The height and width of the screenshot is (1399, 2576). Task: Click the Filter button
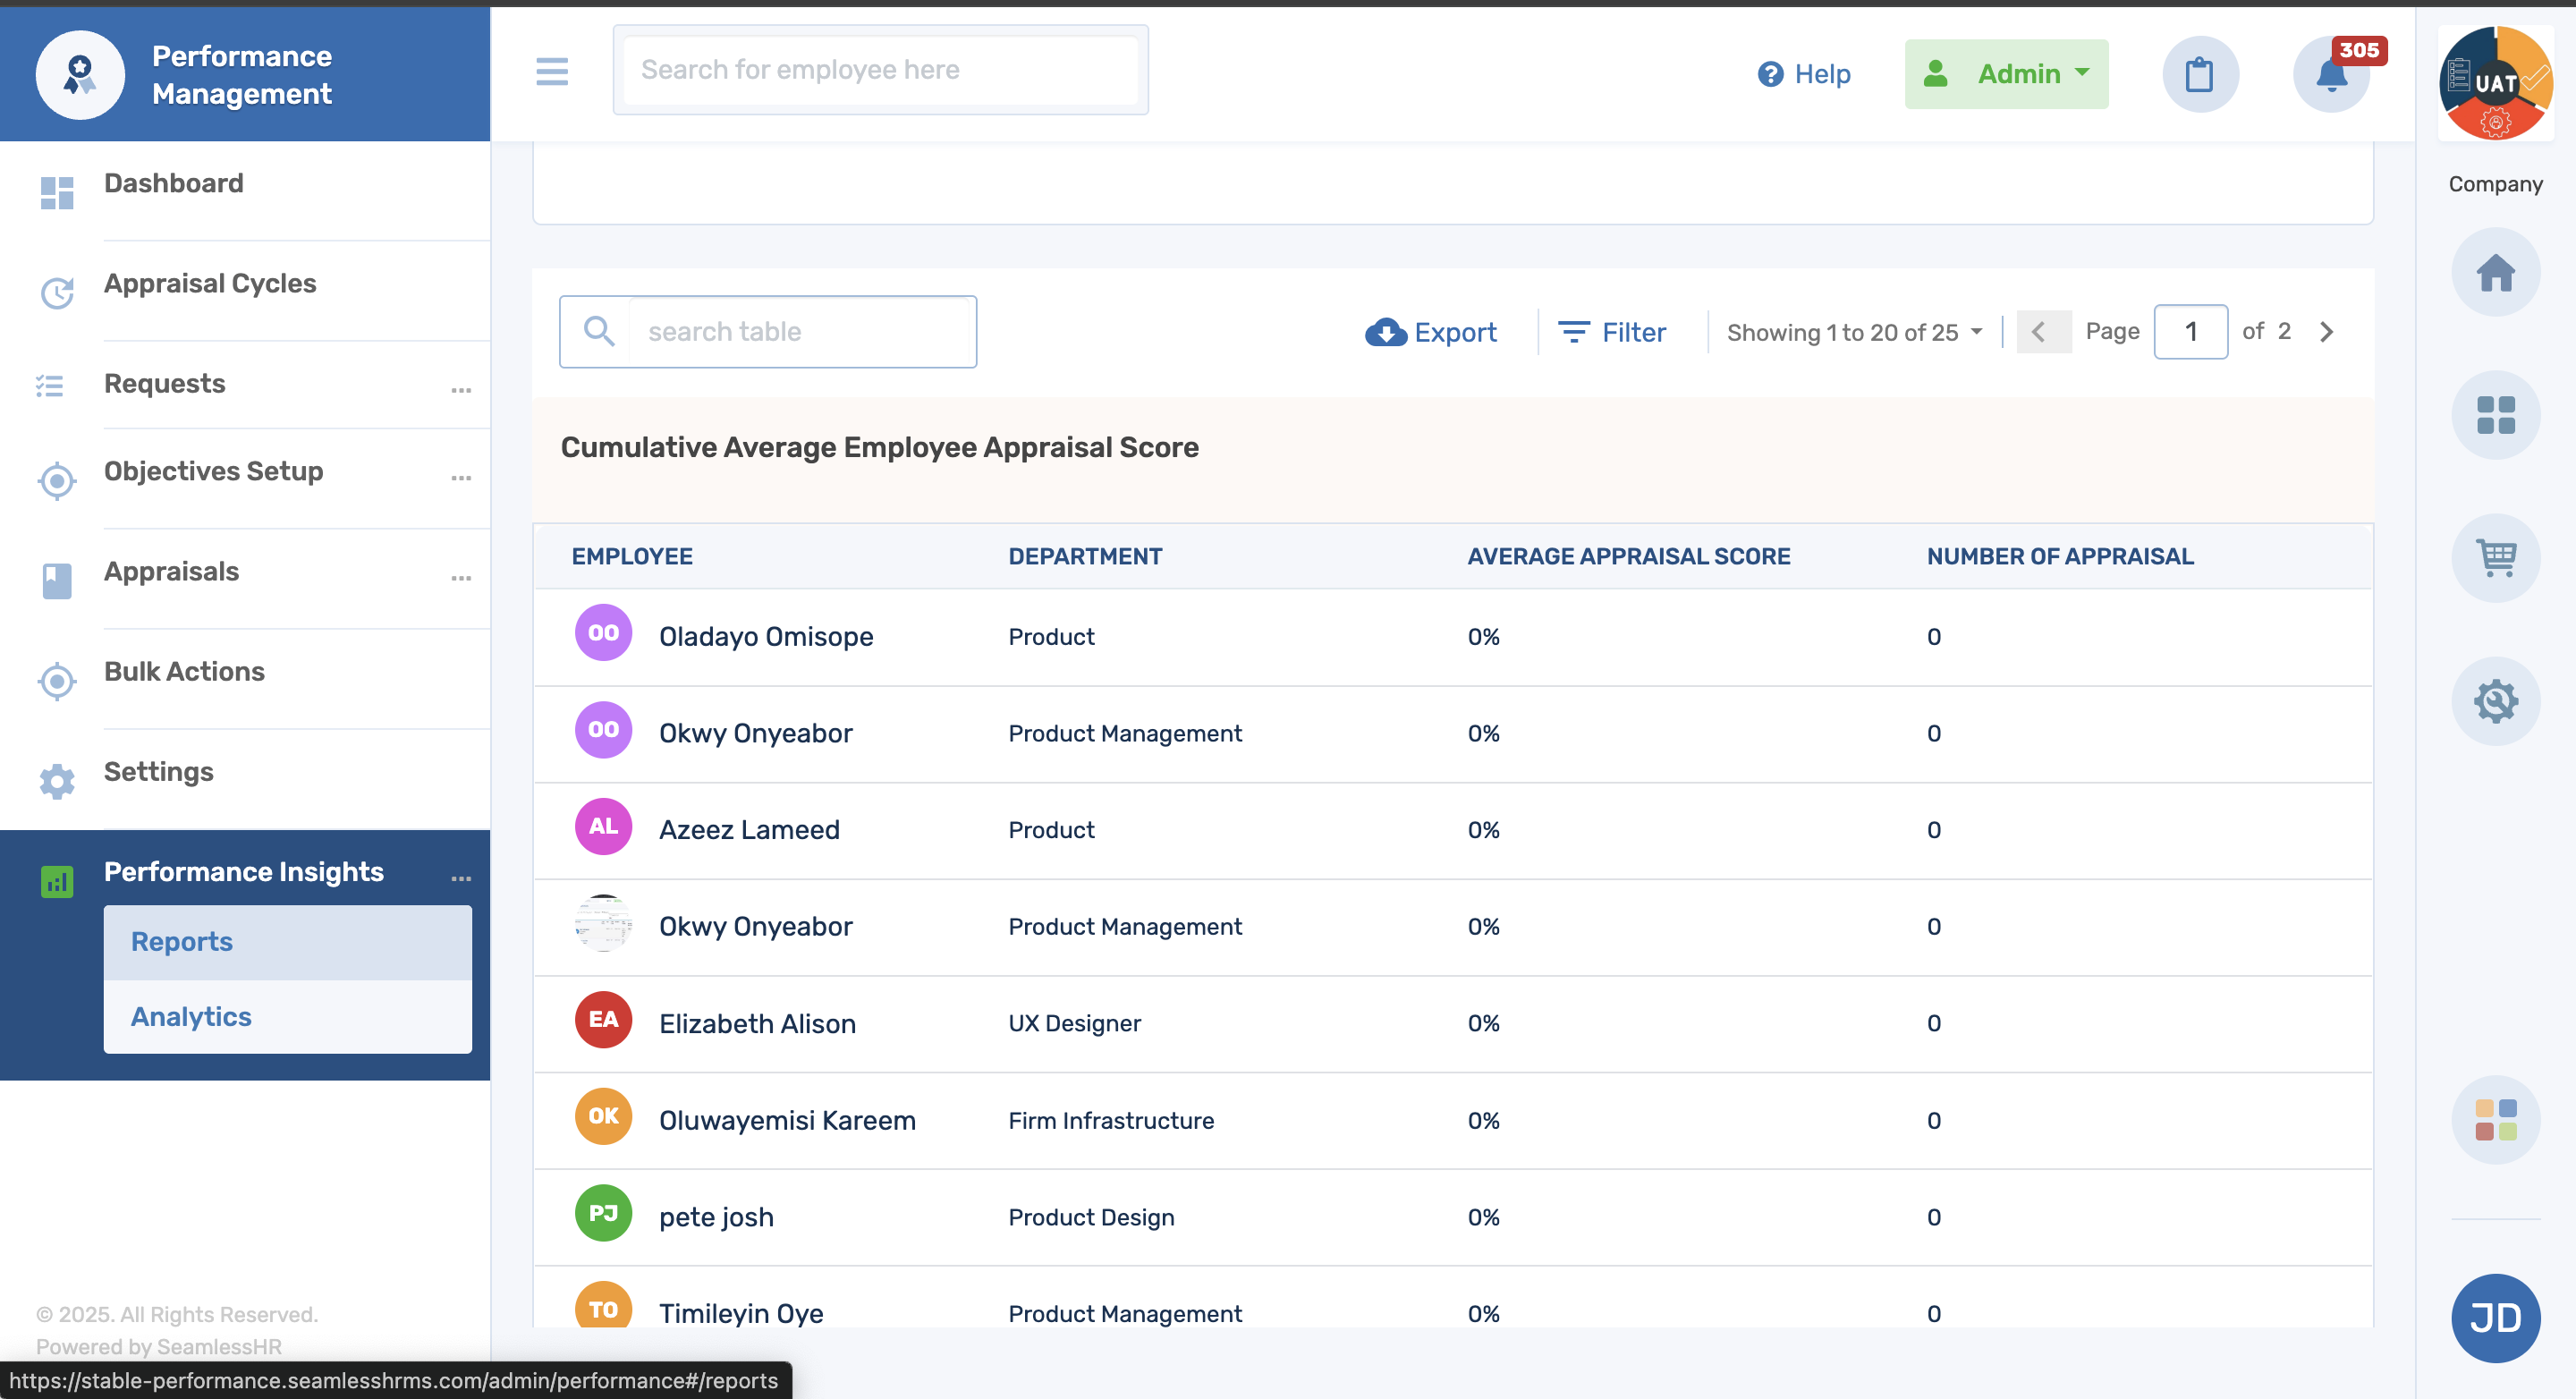click(x=1612, y=332)
